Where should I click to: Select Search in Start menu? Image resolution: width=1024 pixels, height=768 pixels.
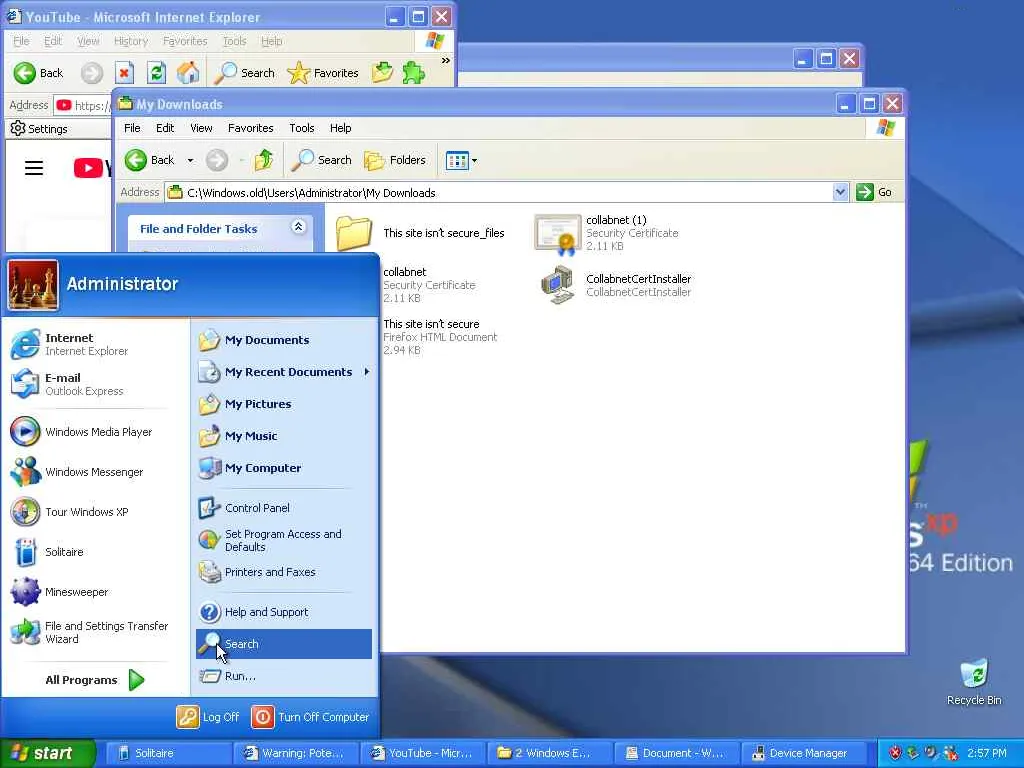pyautogui.click(x=283, y=644)
